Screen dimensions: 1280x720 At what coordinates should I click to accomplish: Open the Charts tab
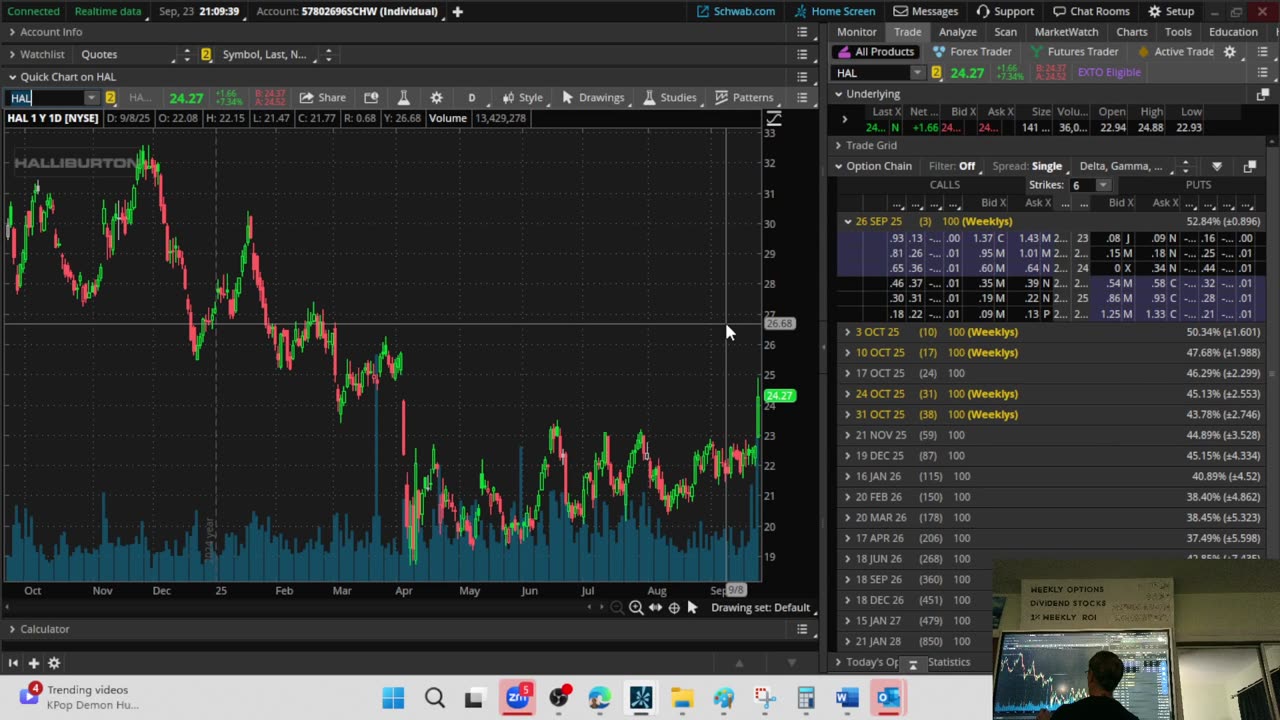(1132, 32)
